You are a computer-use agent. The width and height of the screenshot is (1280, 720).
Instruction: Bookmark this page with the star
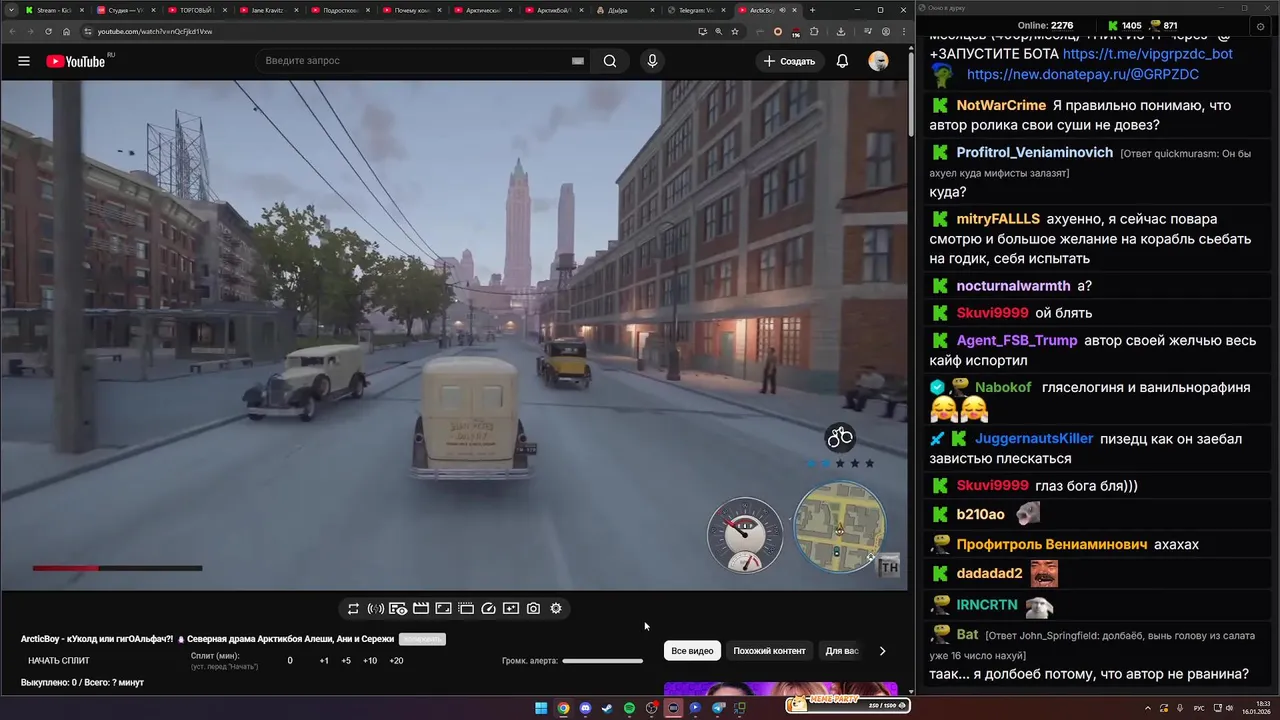coord(735,31)
